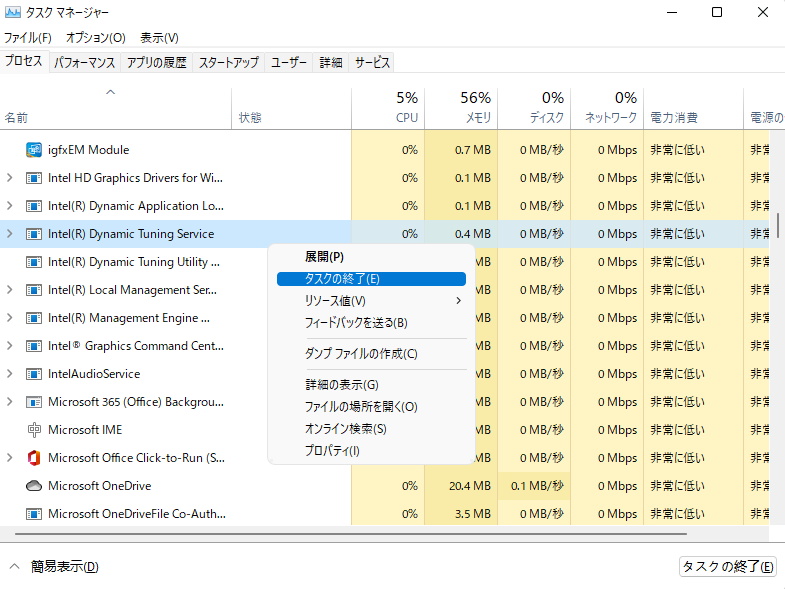The image size is (785, 589).
Task: Switch to the パフォーマンス tab
Action: click(85, 63)
